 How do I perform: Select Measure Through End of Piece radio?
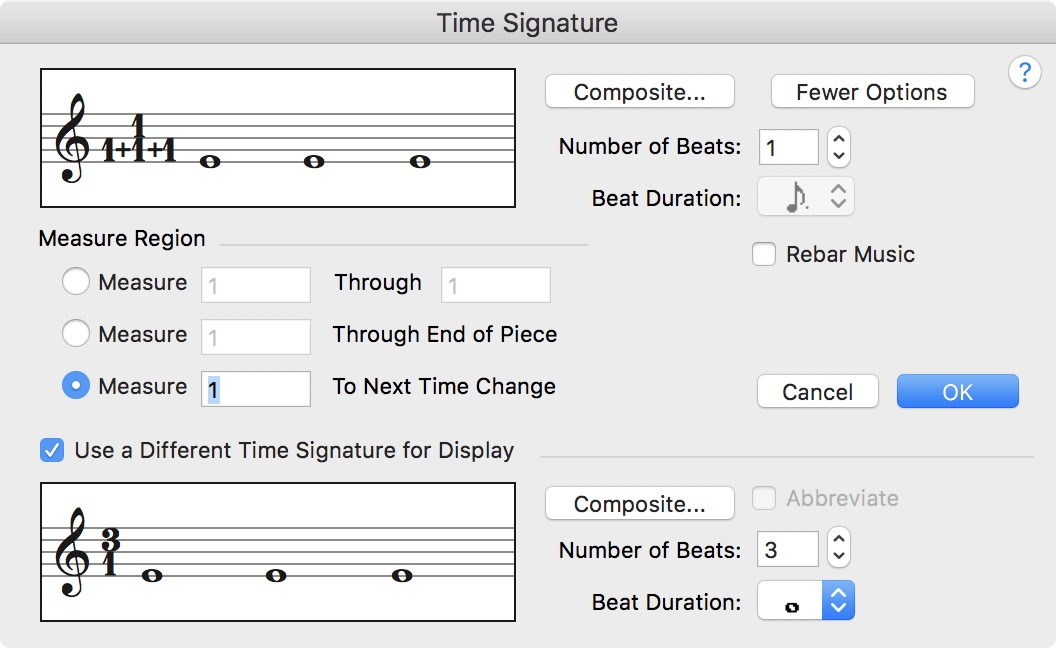pyautogui.click(x=76, y=334)
